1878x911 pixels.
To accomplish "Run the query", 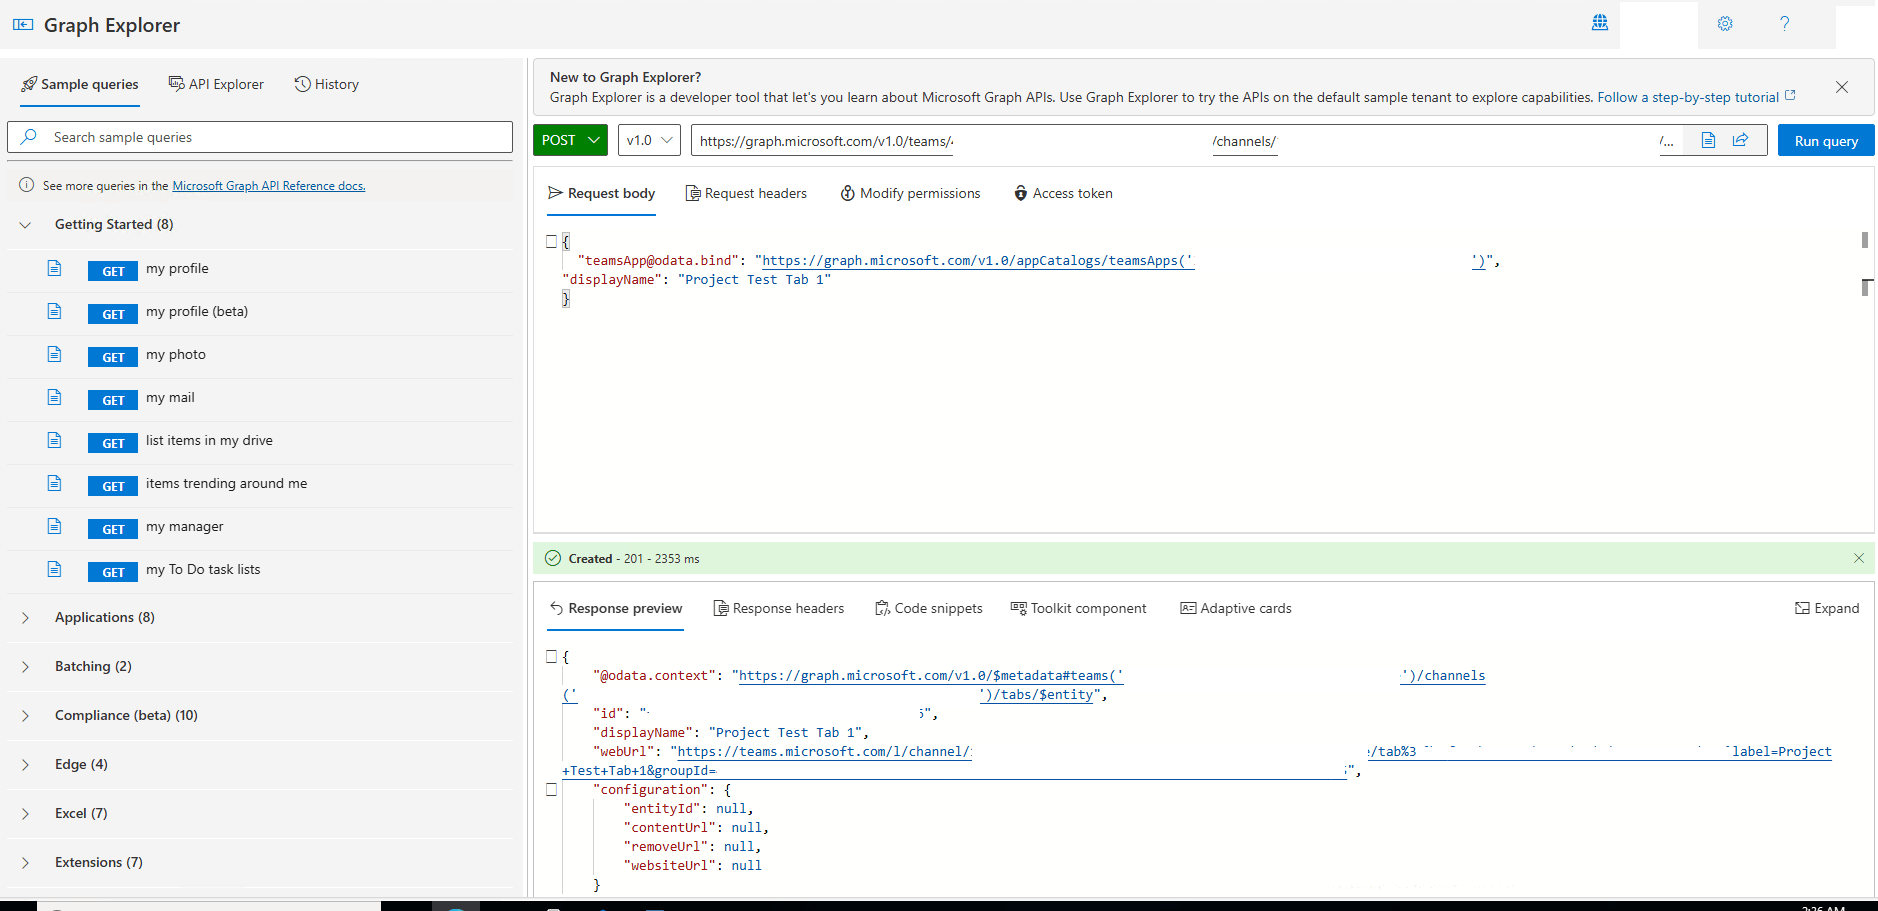I will click(1826, 140).
